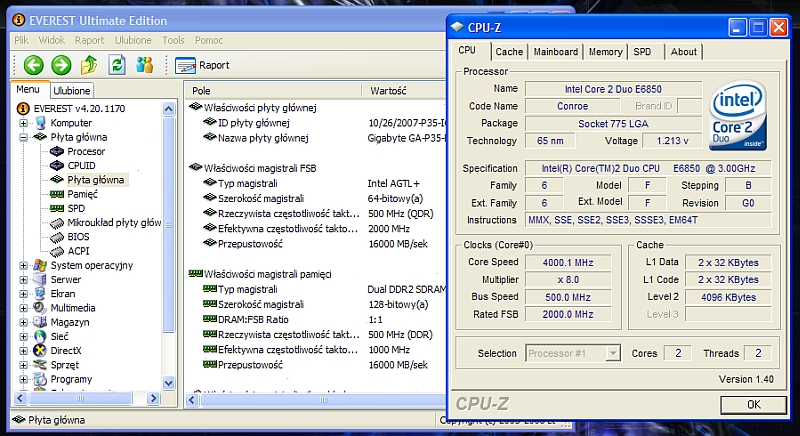Click the Programy icon in tree
800x436 pixels.
point(40,379)
